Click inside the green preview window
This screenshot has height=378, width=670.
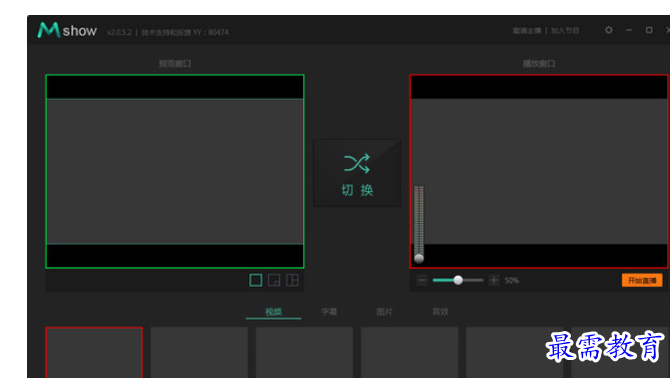click(x=175, y=171)
